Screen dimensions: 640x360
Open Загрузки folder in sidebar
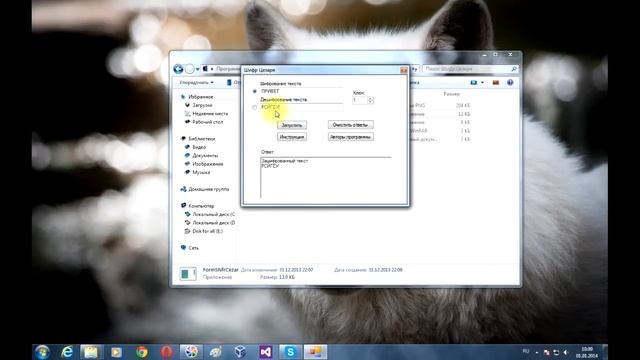[202, 105]
